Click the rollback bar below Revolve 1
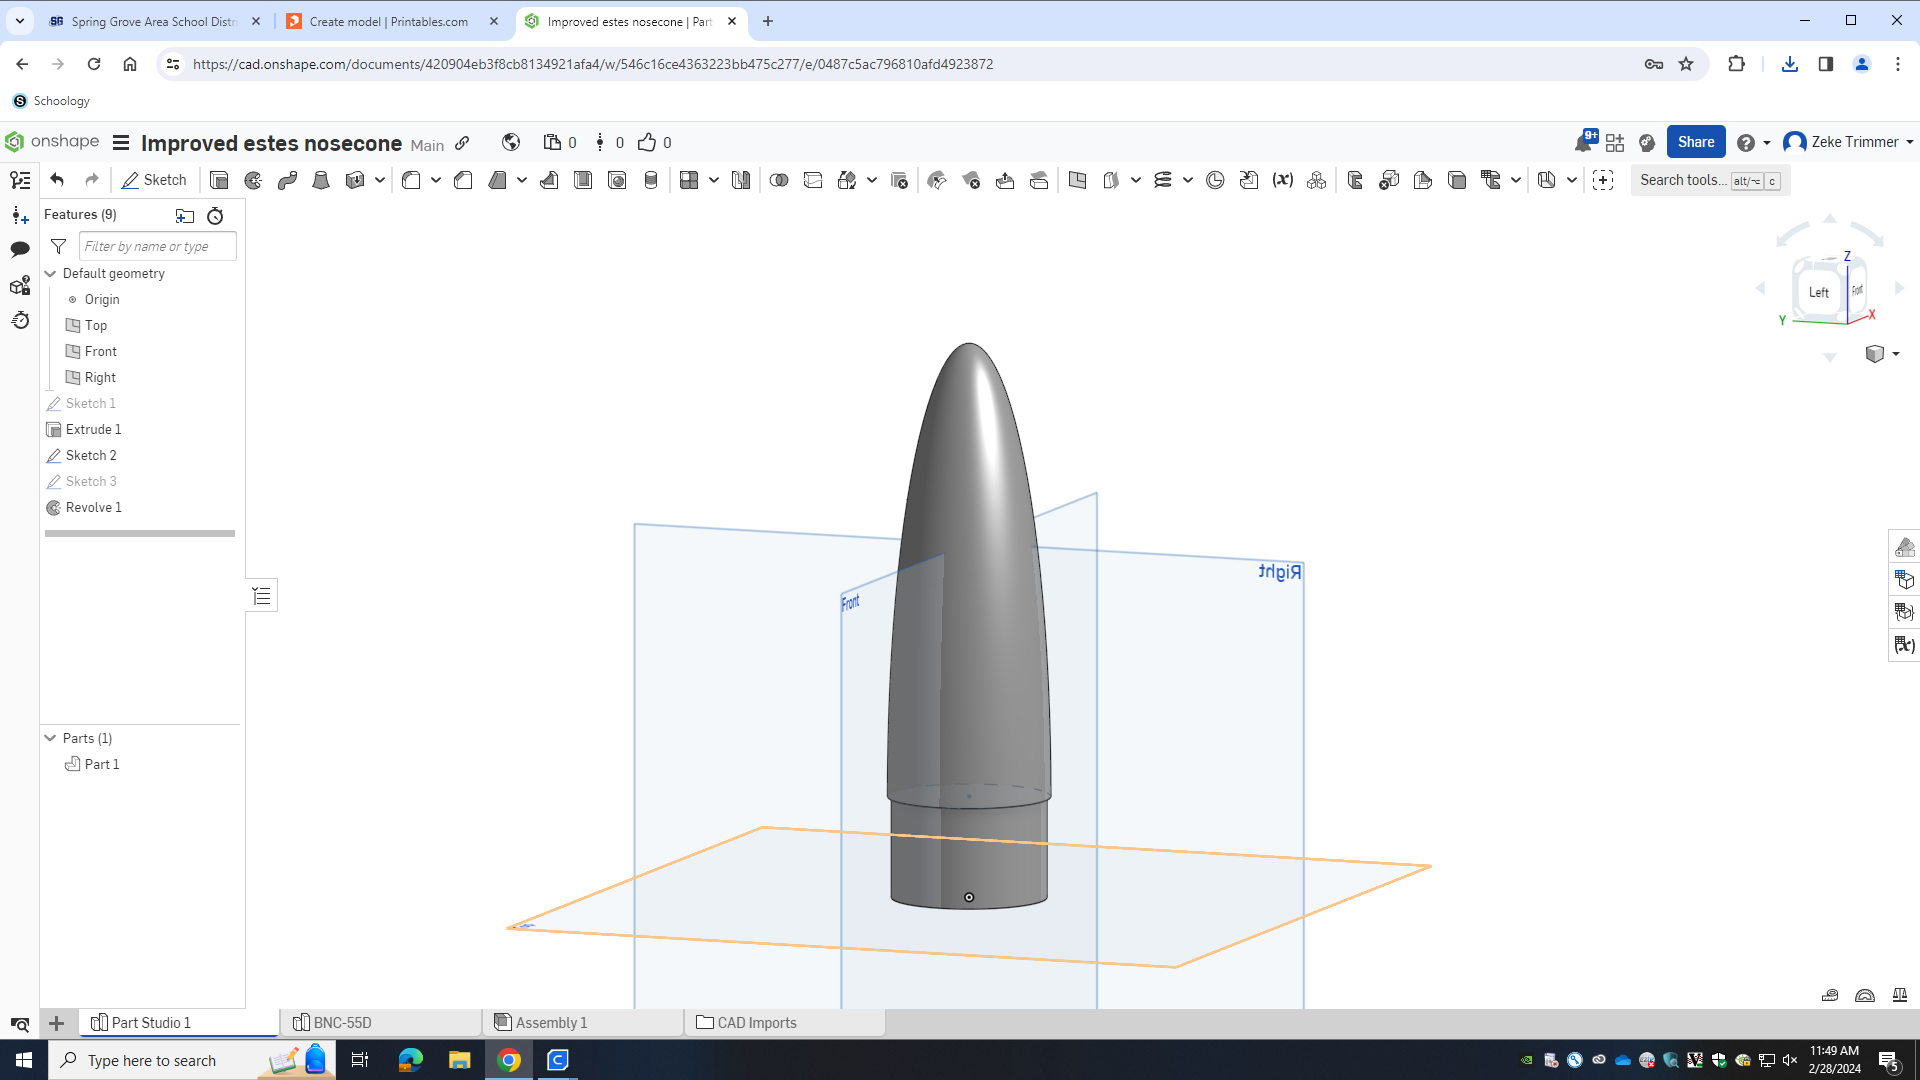This screenshot has width=1920, height=1080. coord(140,534)
